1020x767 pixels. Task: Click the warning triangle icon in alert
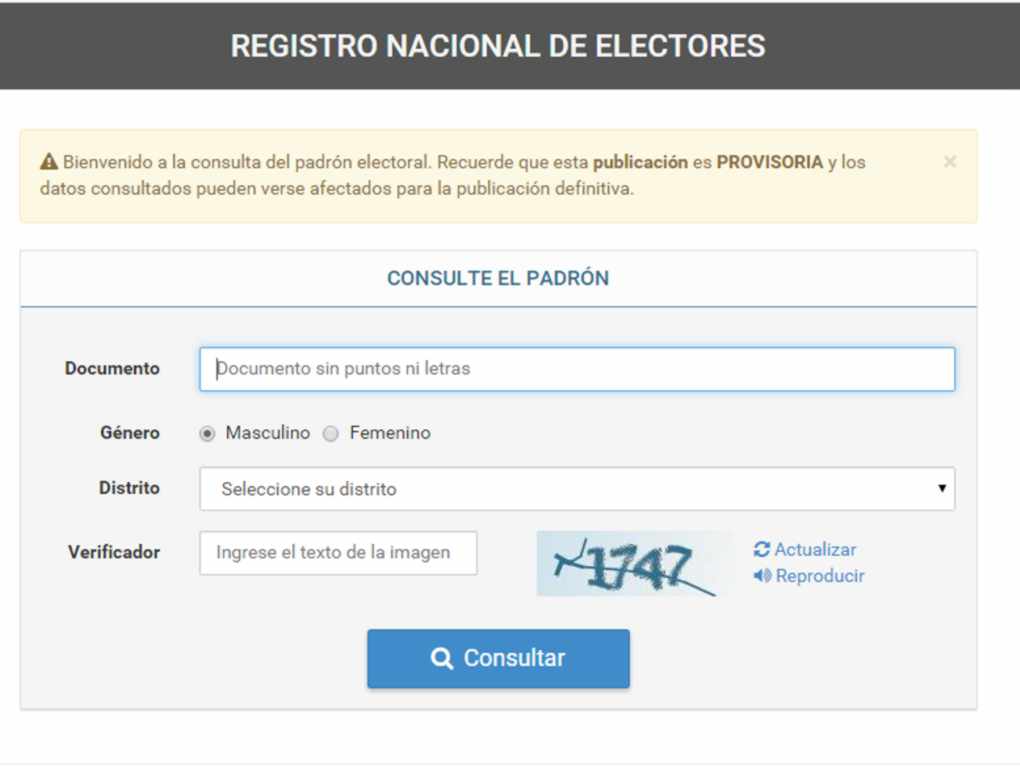[x=49, y=162]
